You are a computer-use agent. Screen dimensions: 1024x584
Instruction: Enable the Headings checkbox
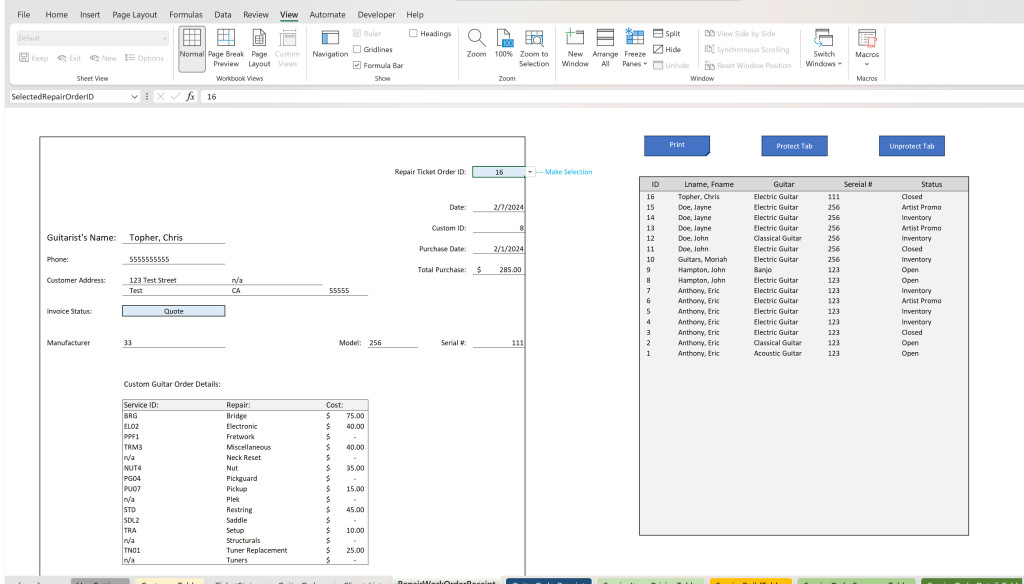pyautogui.click(x=413, y=33)
